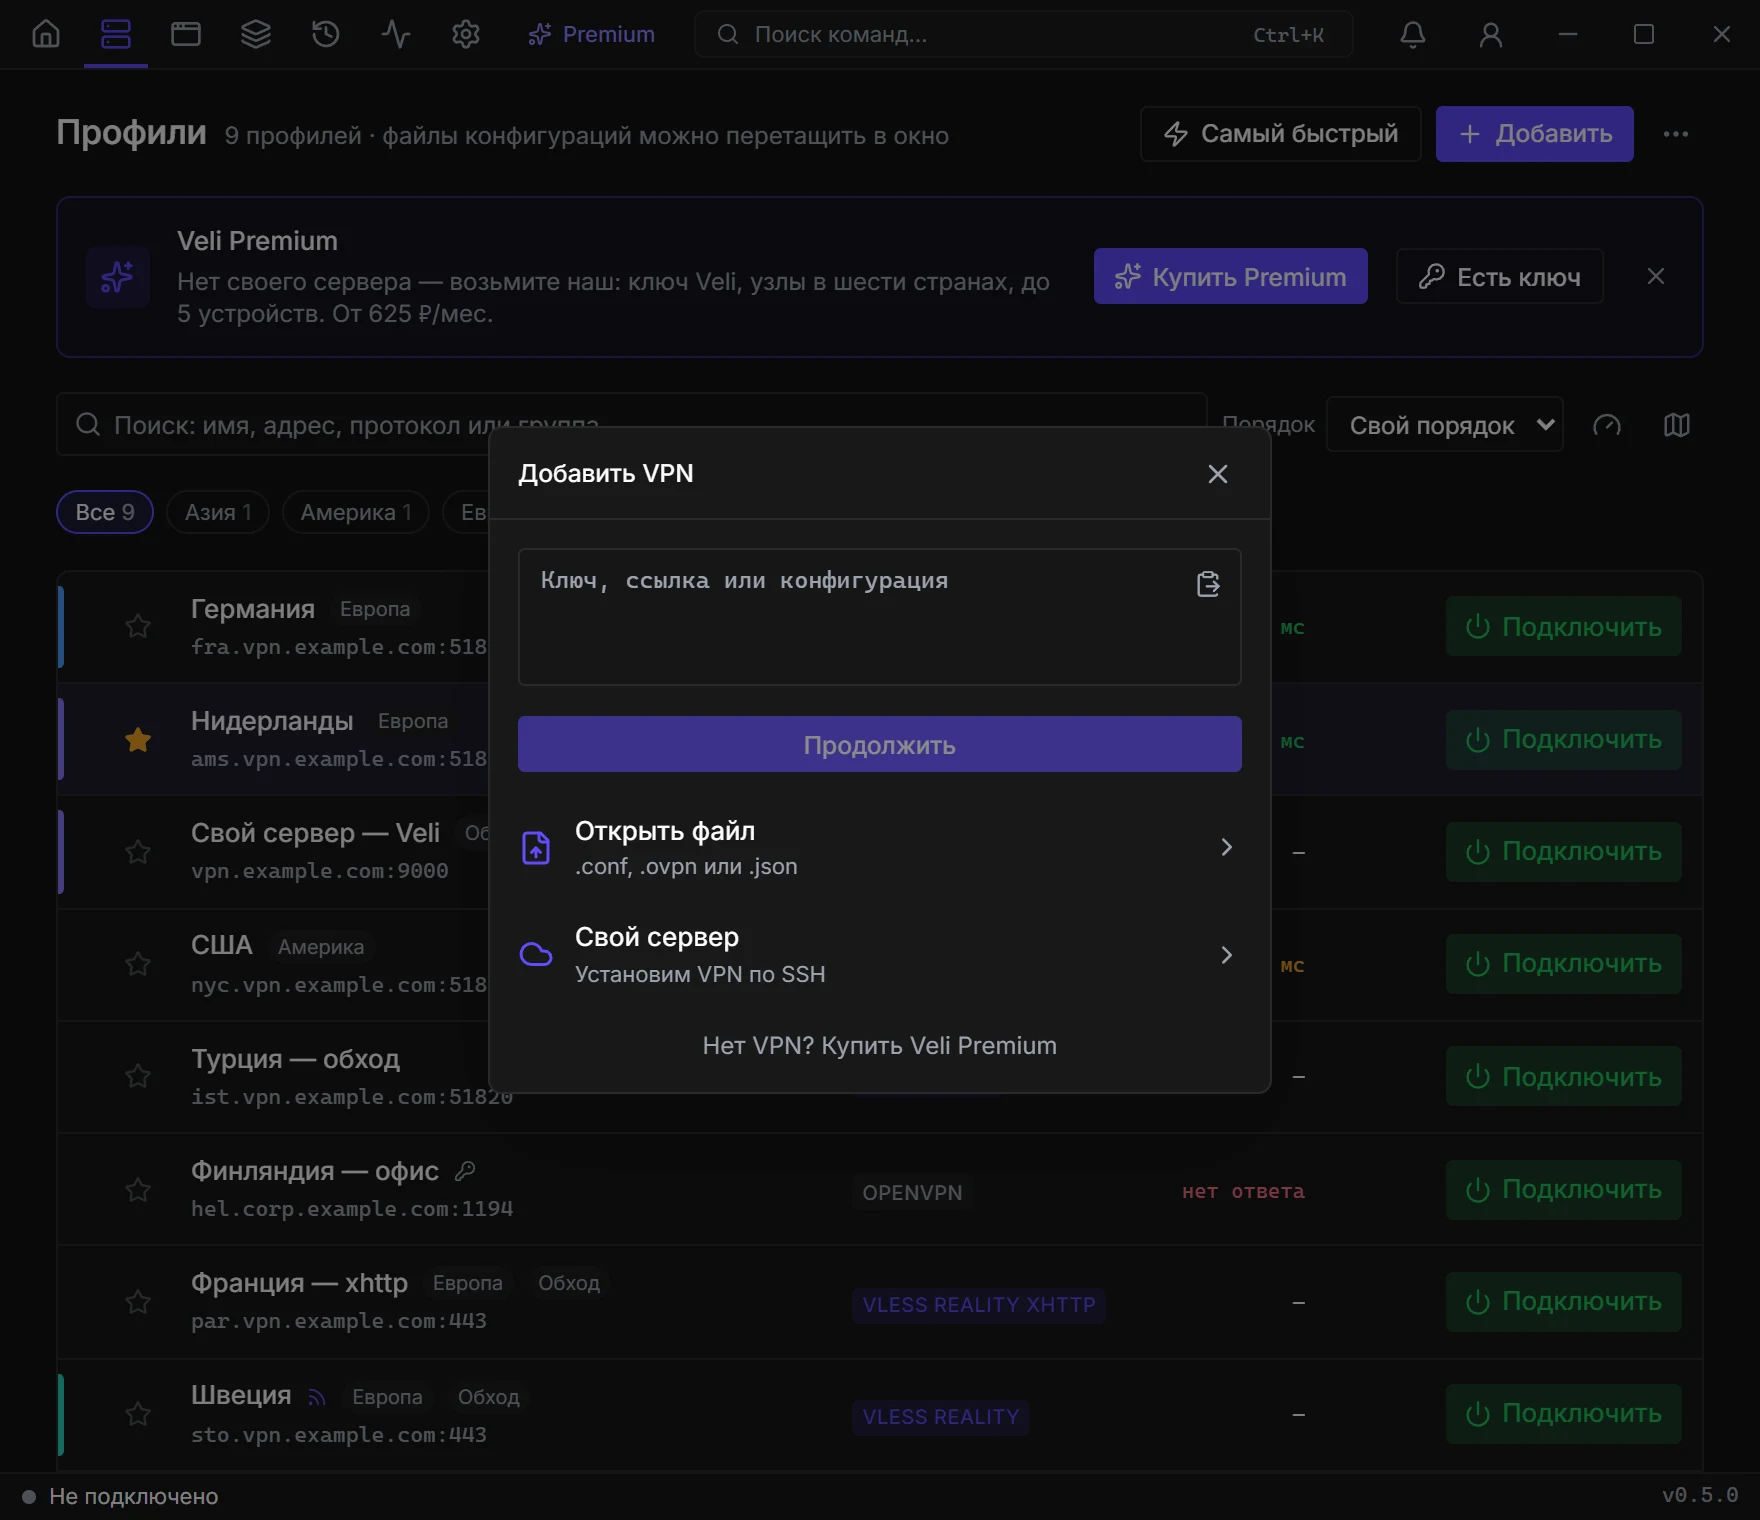
Task: Open the three-dots more menu next to Добавить
Action: (1676, 134)
